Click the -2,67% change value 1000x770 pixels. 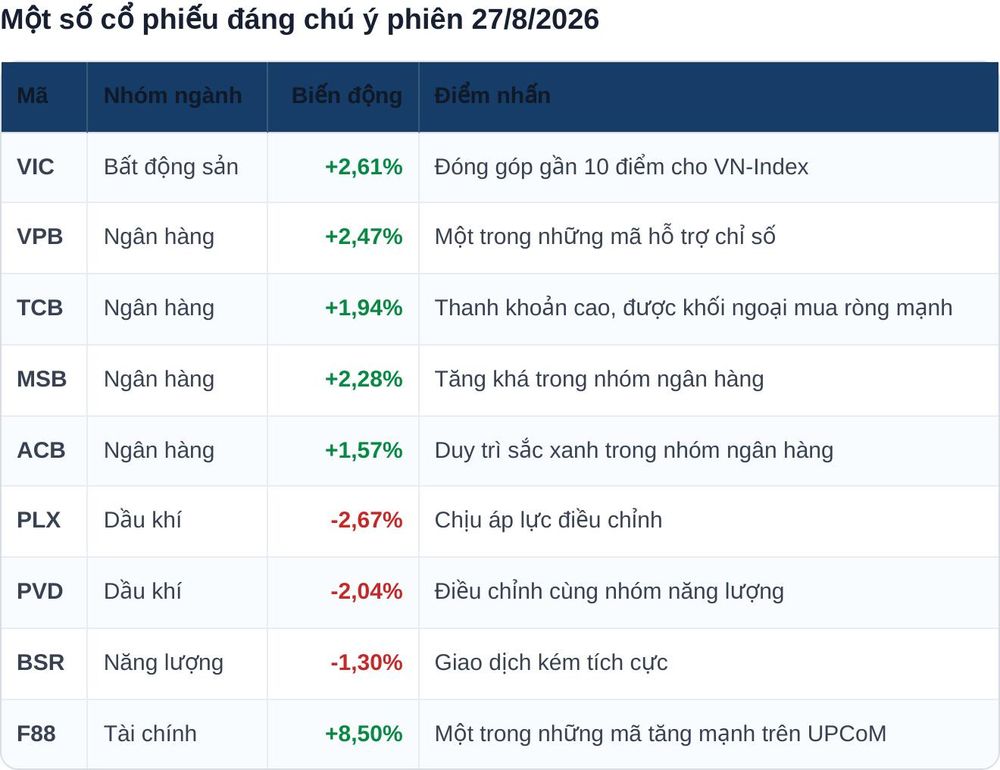pos(367,520)
